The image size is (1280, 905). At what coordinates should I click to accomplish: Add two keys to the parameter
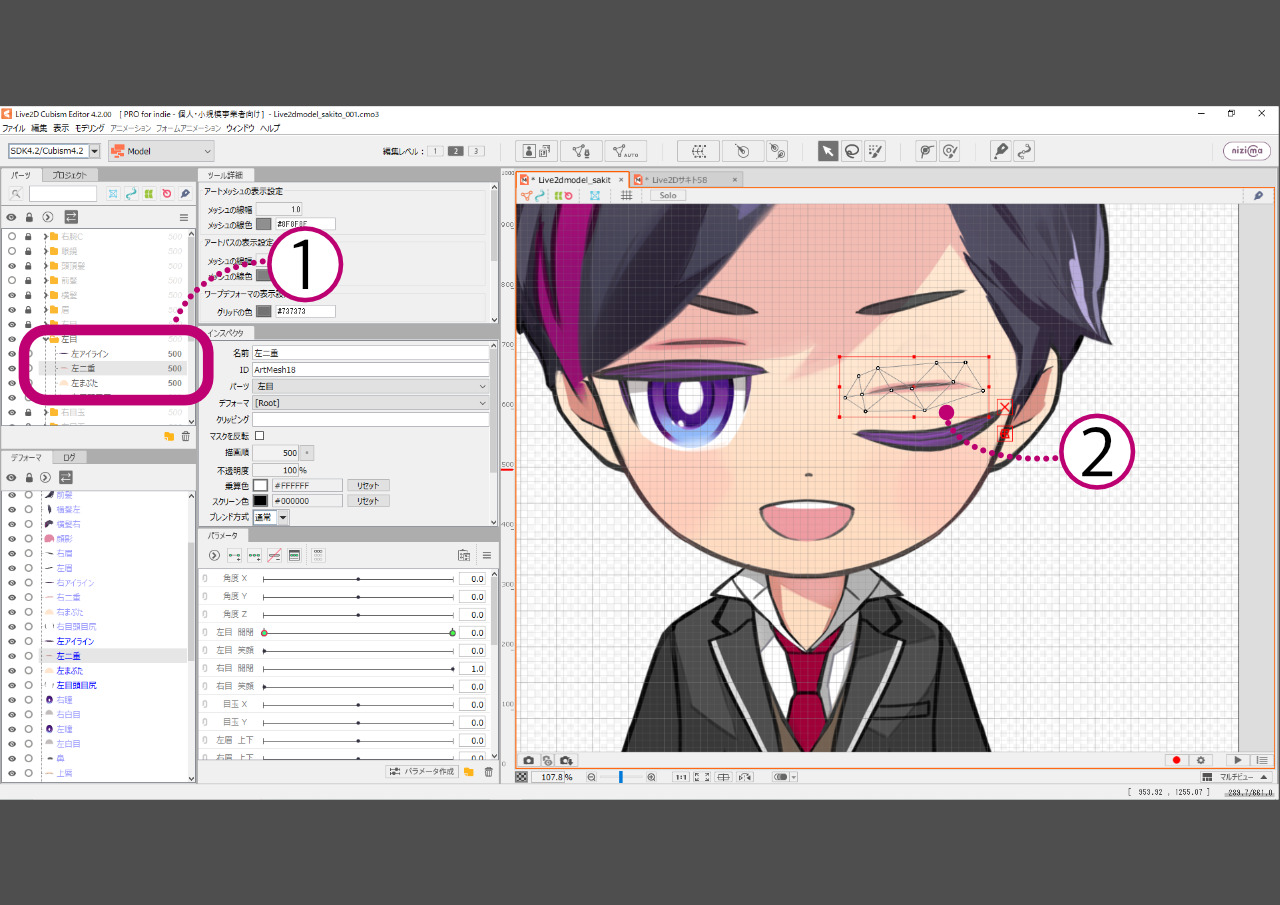(234, 555)
